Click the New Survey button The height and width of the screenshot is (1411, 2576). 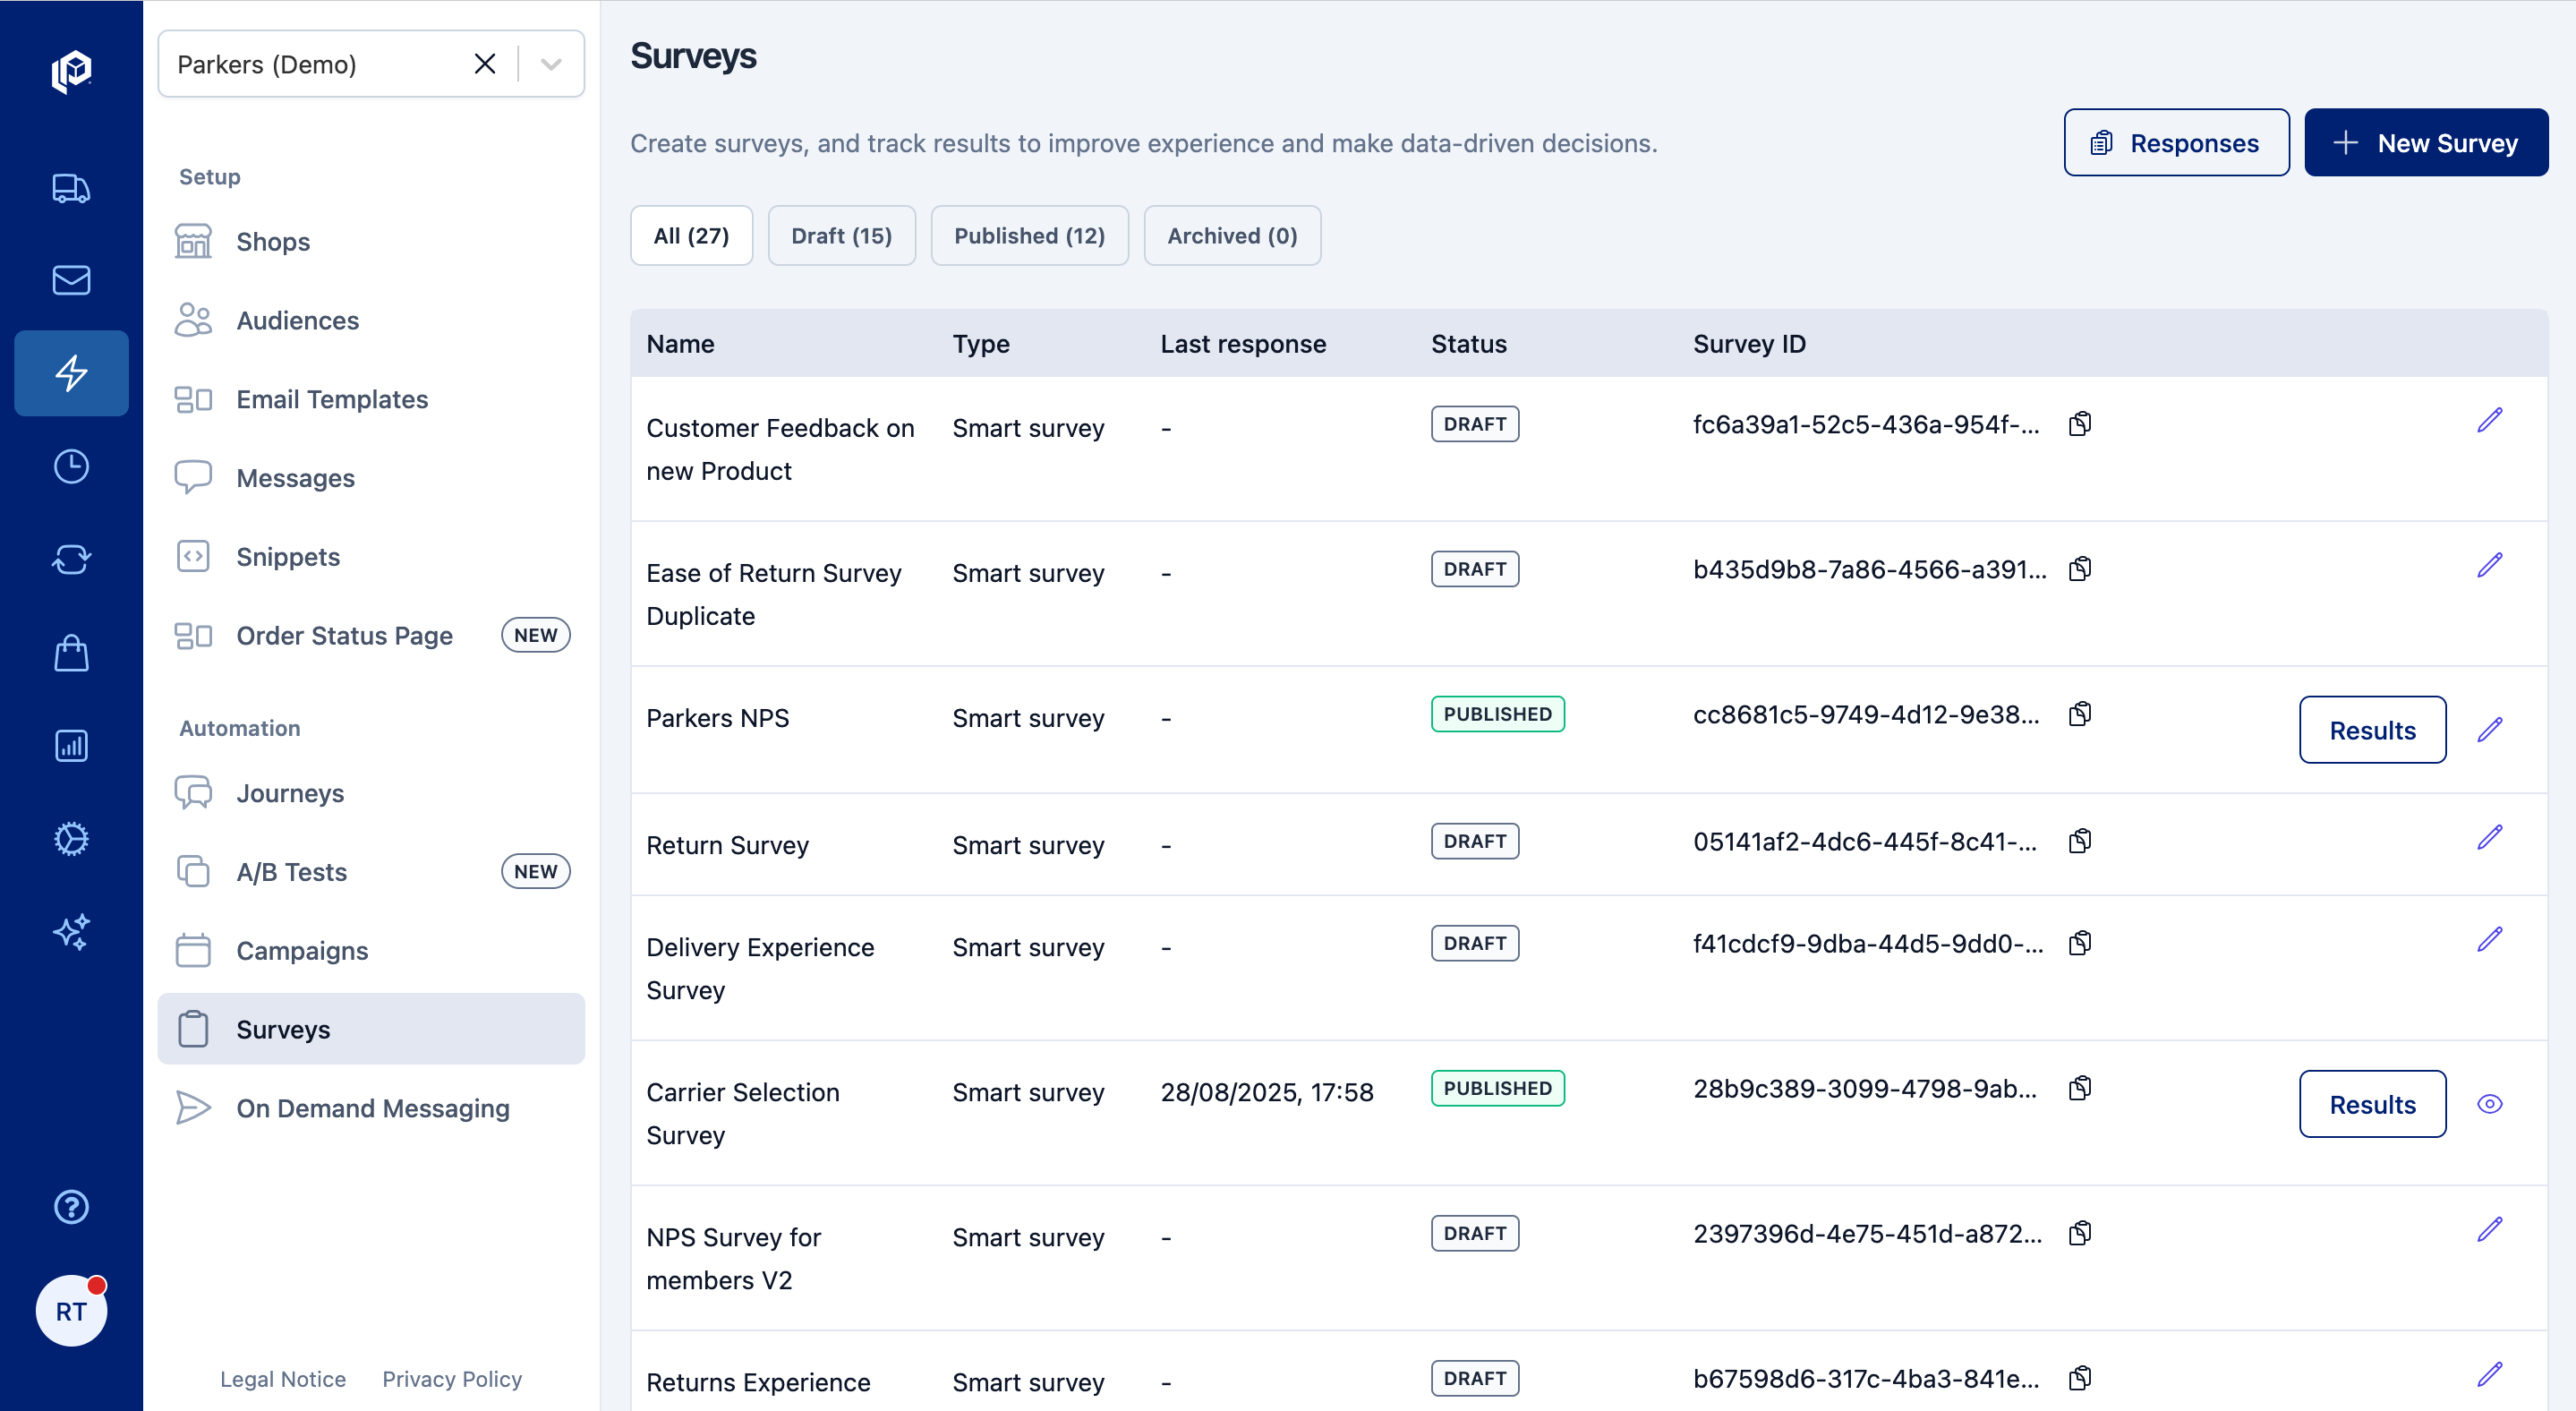[2425, 143]
